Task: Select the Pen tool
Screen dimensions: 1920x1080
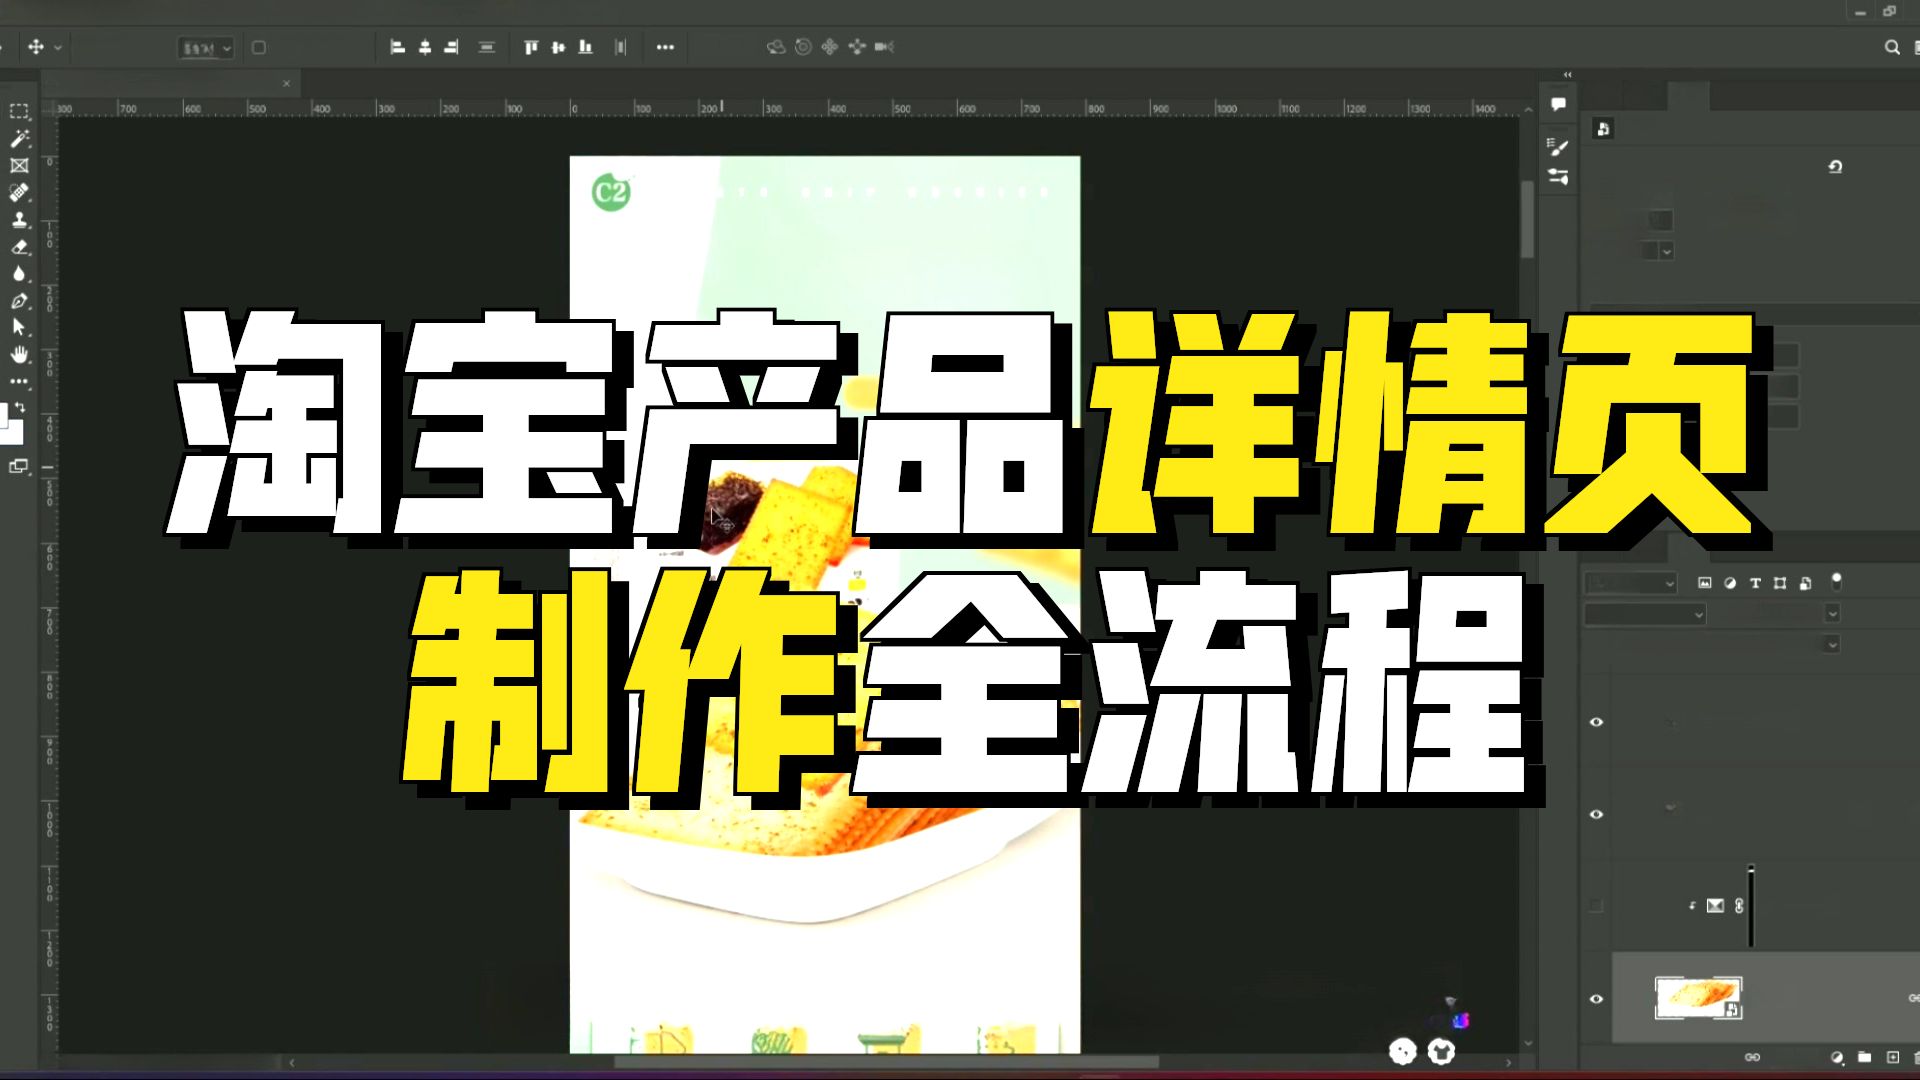Action: pyautogui.click(x=19, y=301)
